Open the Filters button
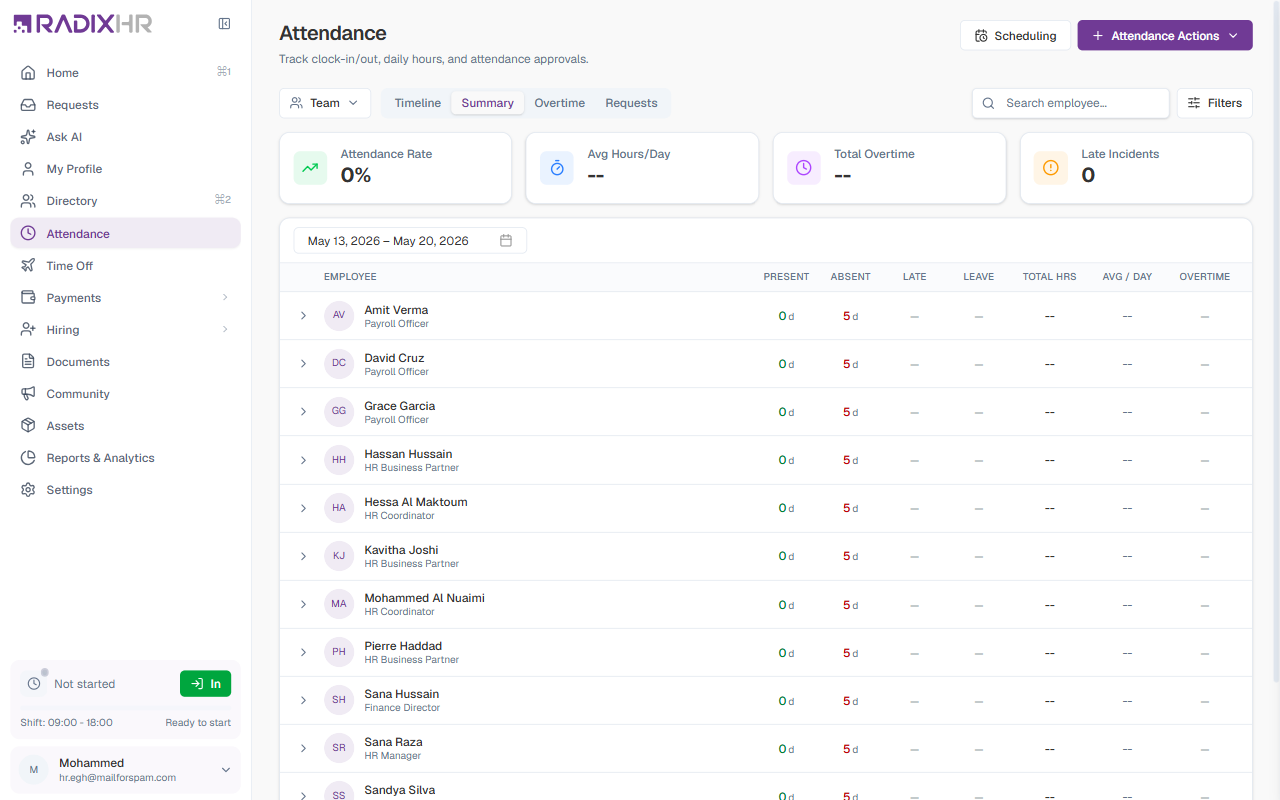Viewport: 1280px width, 800px height. [x=1215, y=103]
